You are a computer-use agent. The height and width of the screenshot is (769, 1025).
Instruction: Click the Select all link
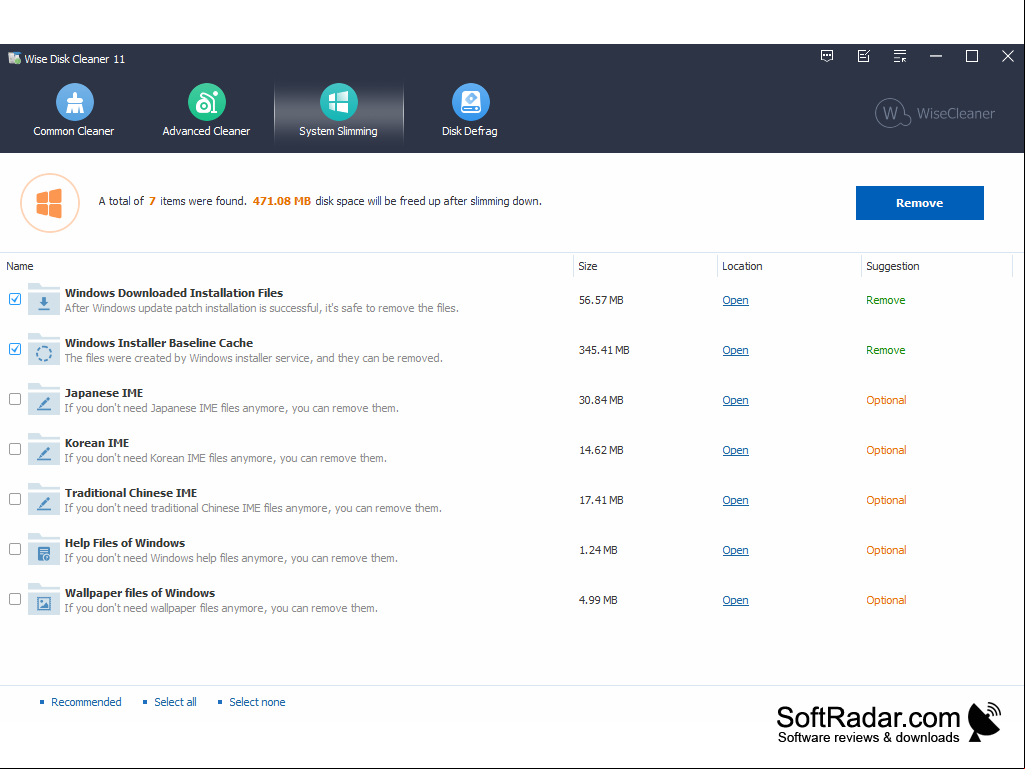175,702
